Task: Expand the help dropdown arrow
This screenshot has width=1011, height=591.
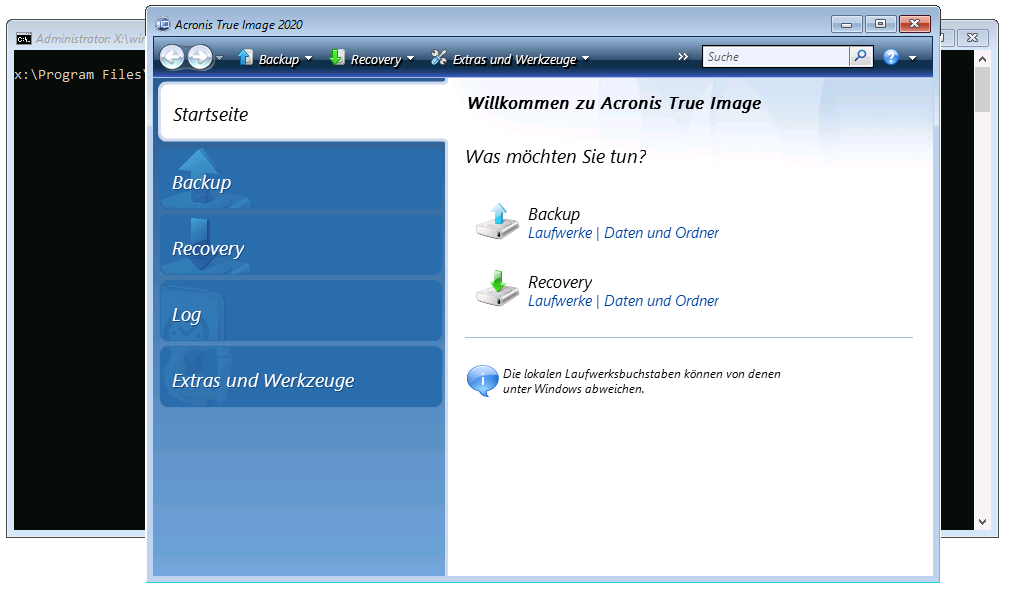Action: [x=912, y=58]
